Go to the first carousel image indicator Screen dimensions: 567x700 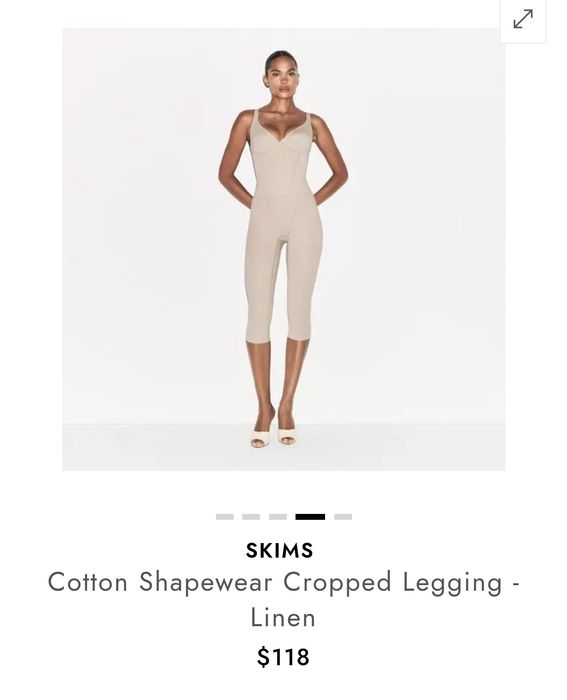225,517
